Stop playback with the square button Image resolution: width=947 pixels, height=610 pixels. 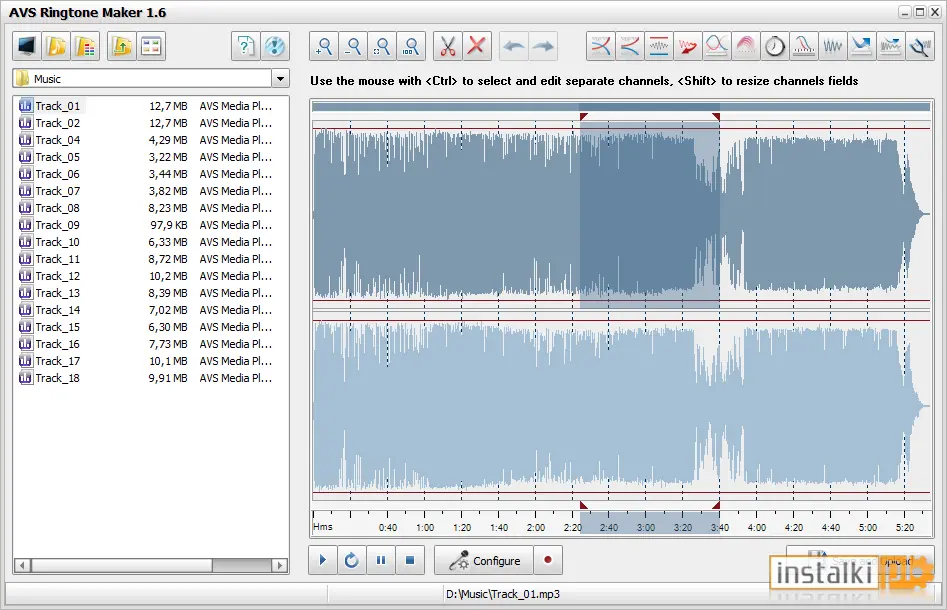(x=410, y=560)
